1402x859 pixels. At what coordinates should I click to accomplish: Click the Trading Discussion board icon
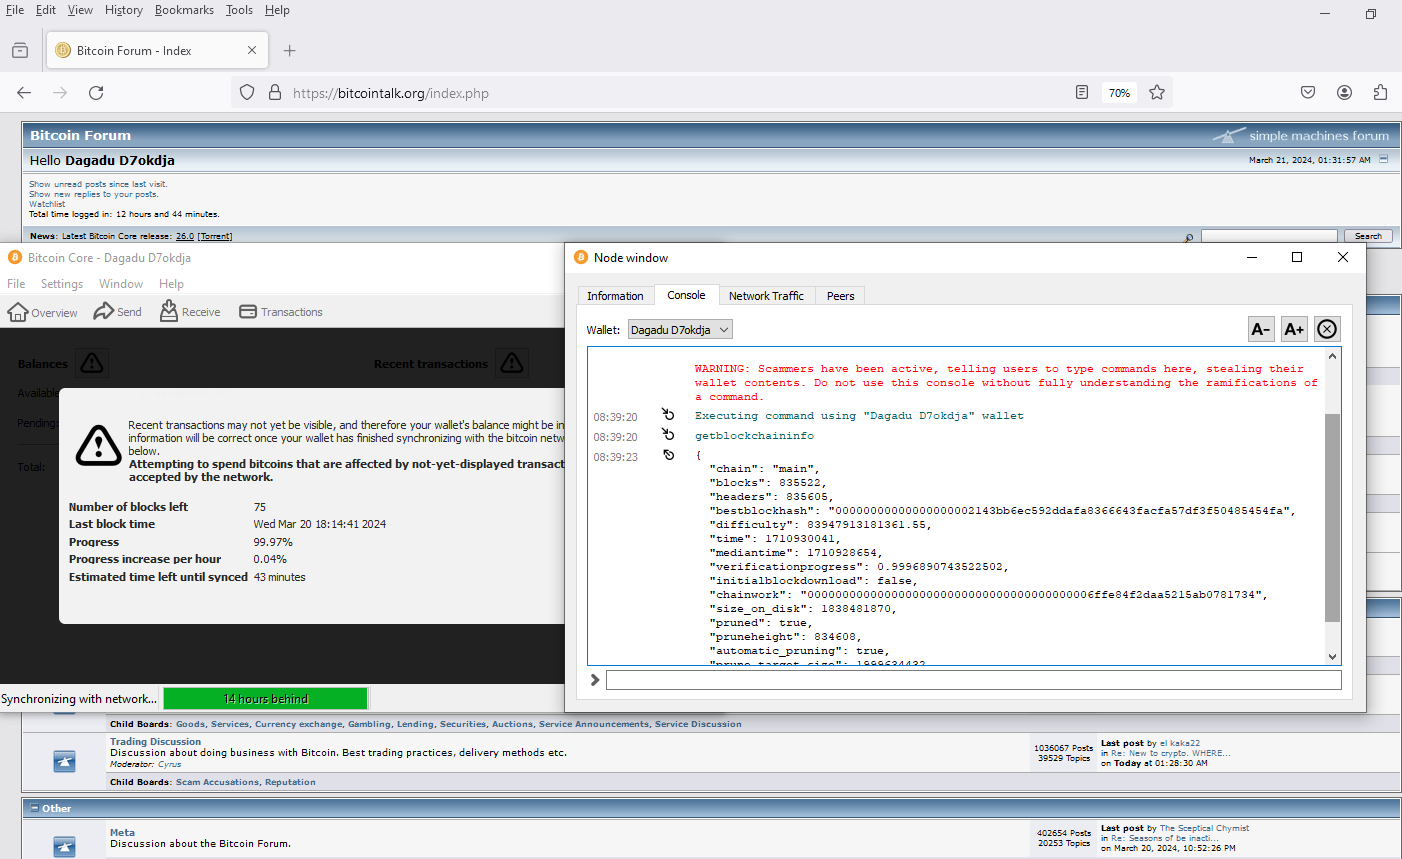coord(65,762)
